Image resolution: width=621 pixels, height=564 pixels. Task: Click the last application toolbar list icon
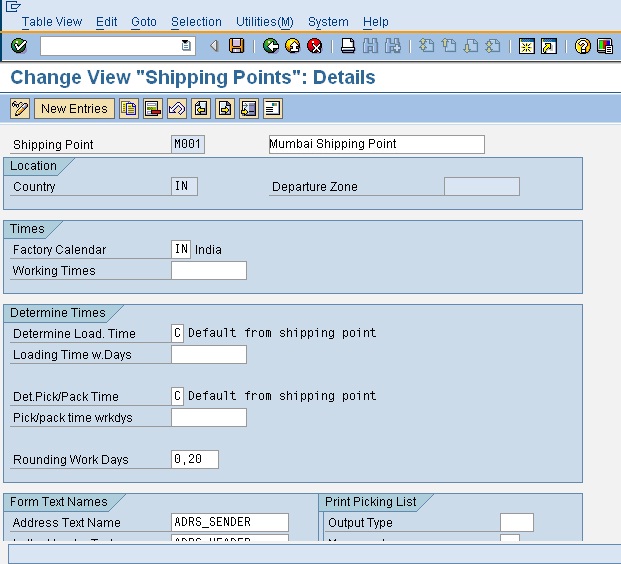pyautogui.click(x=273, y=109)
